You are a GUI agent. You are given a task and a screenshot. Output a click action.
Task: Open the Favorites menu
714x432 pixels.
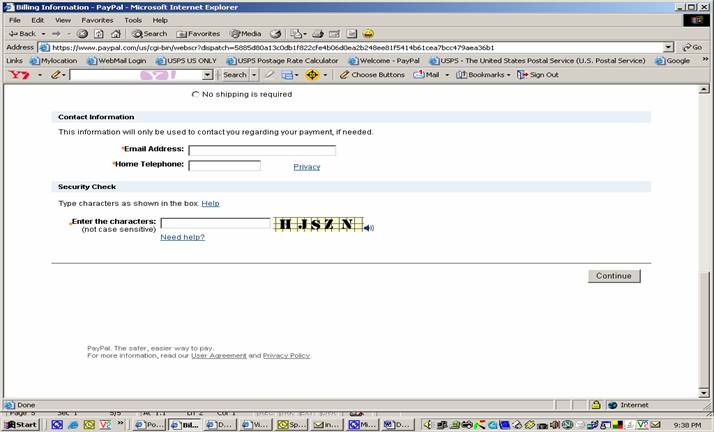(97, 20)
